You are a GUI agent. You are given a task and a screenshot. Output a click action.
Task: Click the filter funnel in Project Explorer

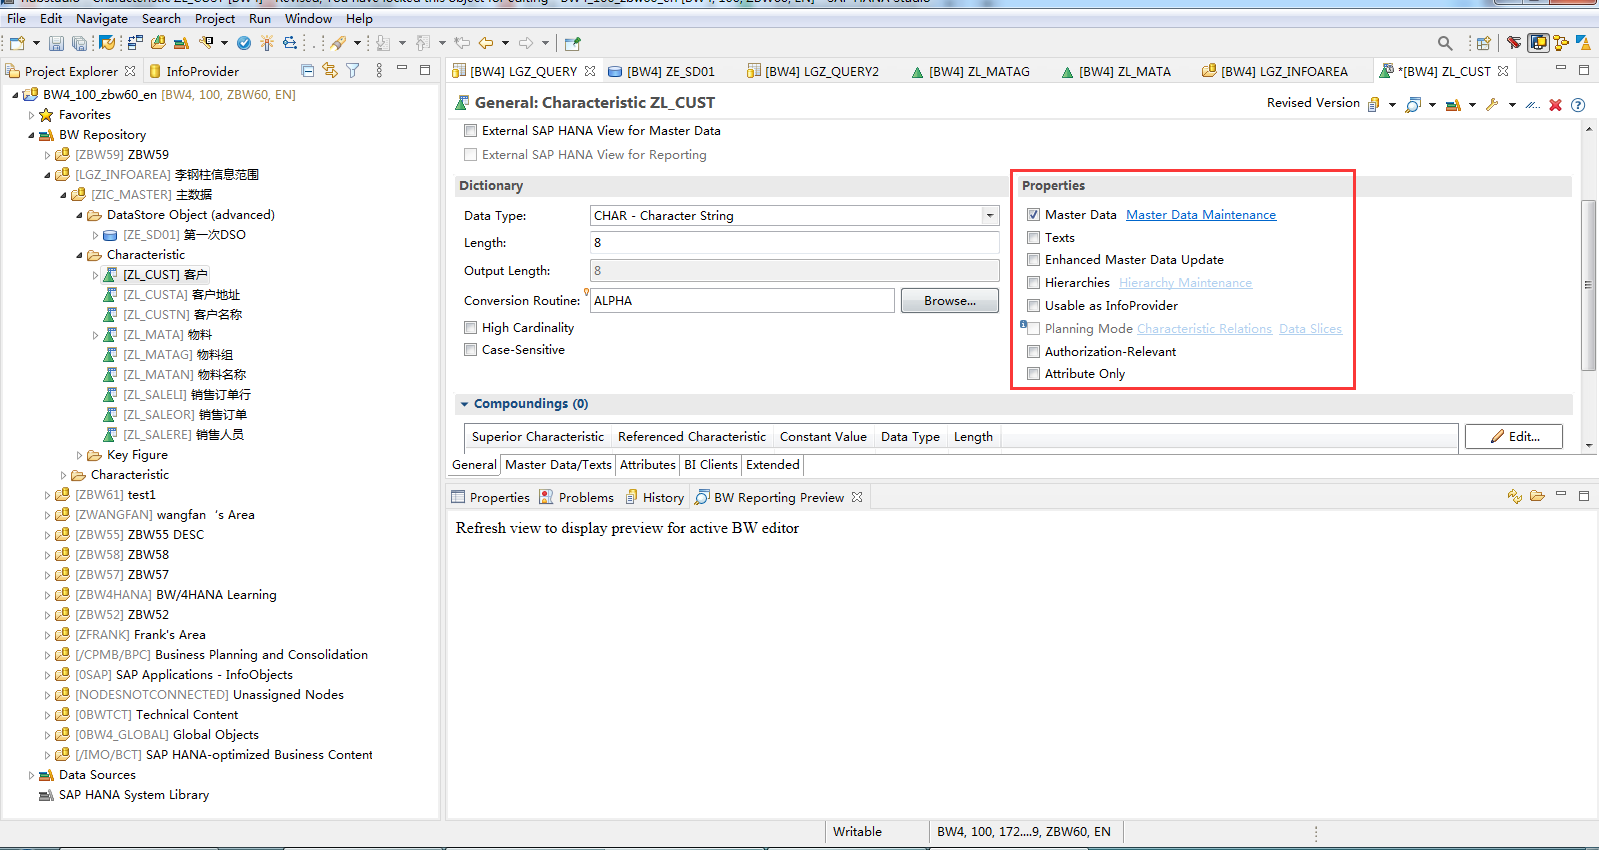coord(353,71)
